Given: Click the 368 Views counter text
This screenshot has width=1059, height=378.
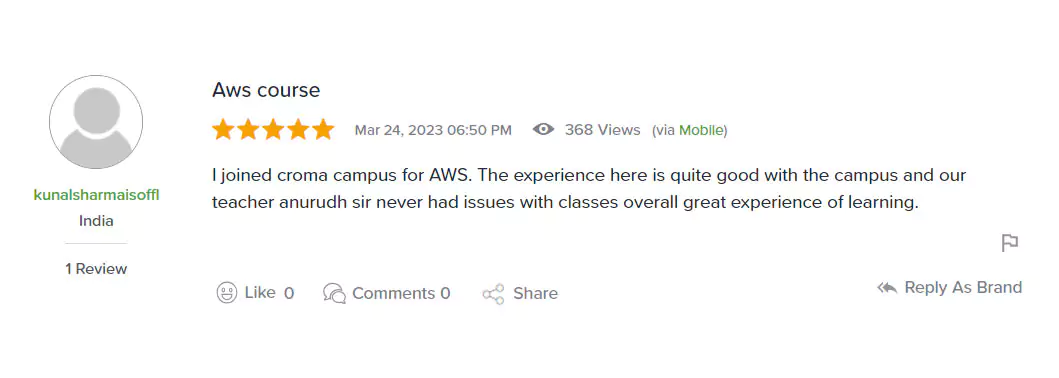Looking at the screenshot, I should coord(602,130).
